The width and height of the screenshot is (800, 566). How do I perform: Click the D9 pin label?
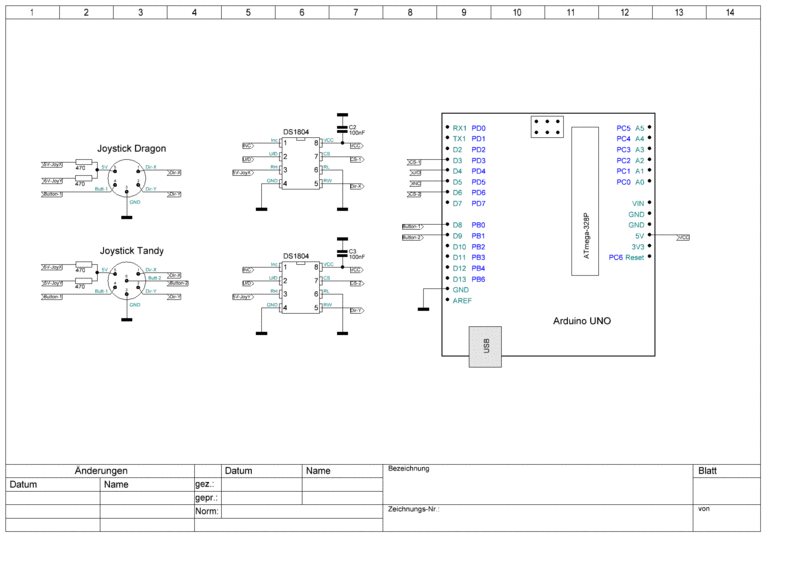coord(457,236)
